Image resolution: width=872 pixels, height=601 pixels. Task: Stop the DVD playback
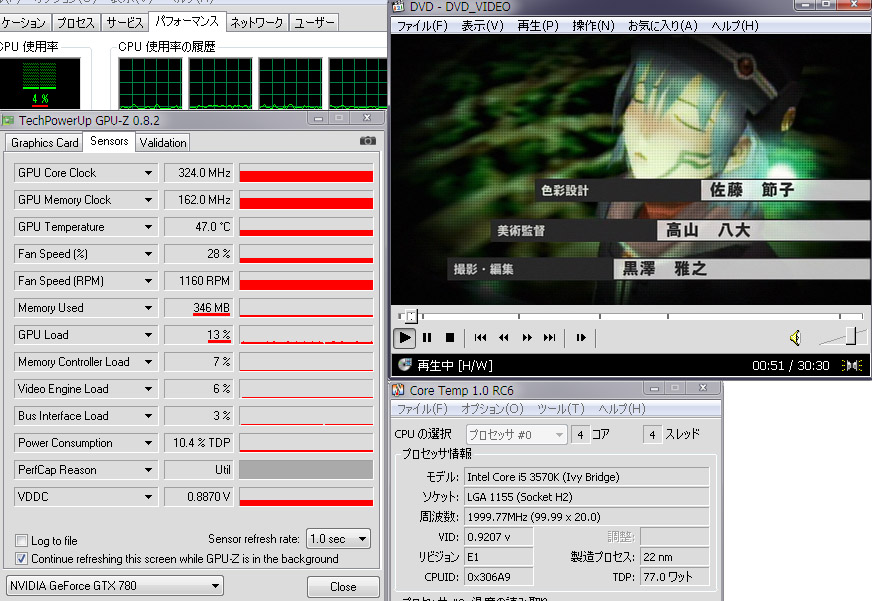point(450,337)
